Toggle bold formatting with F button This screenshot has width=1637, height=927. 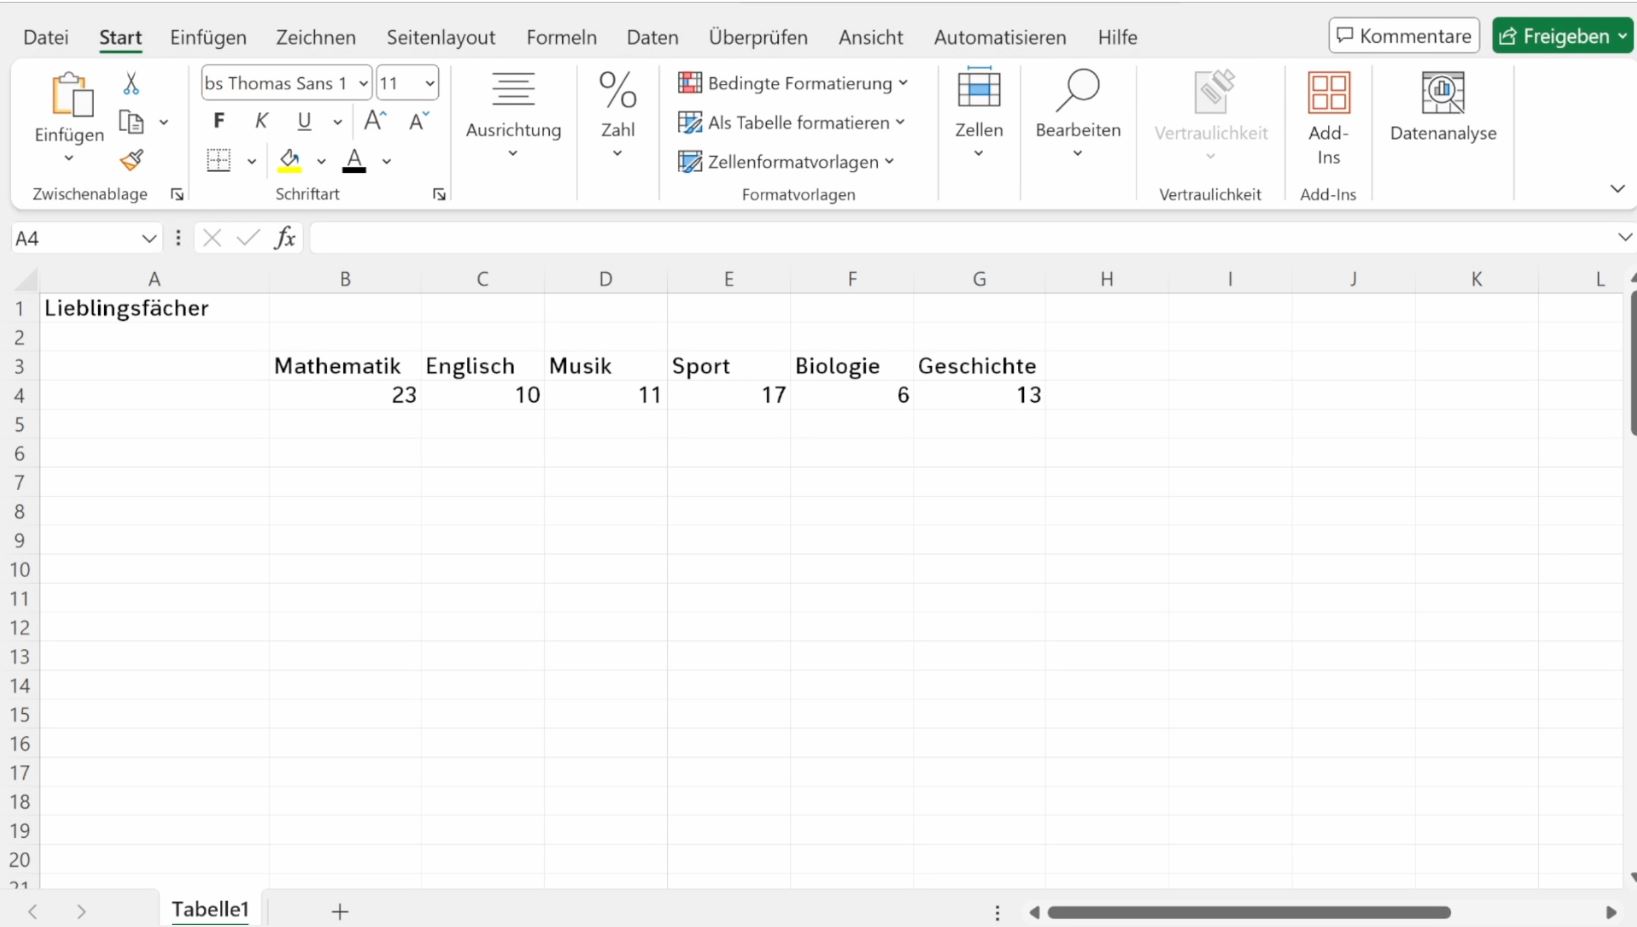(x=219, y=121)
